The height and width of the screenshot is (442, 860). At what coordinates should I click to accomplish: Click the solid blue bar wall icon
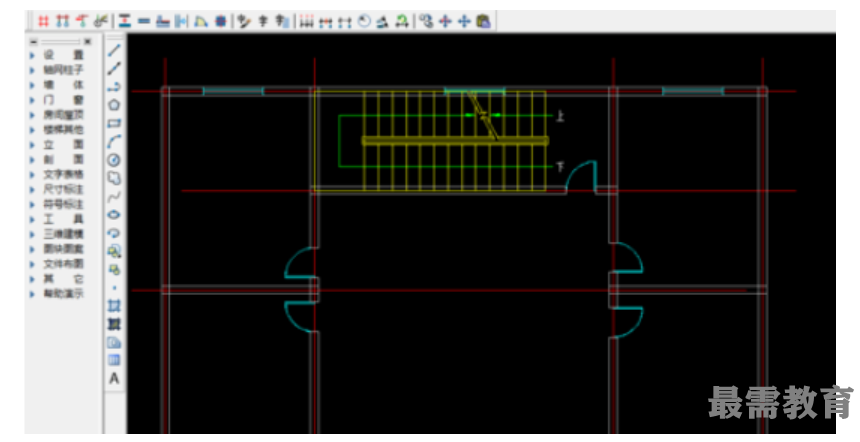click(x=144, y=21)
